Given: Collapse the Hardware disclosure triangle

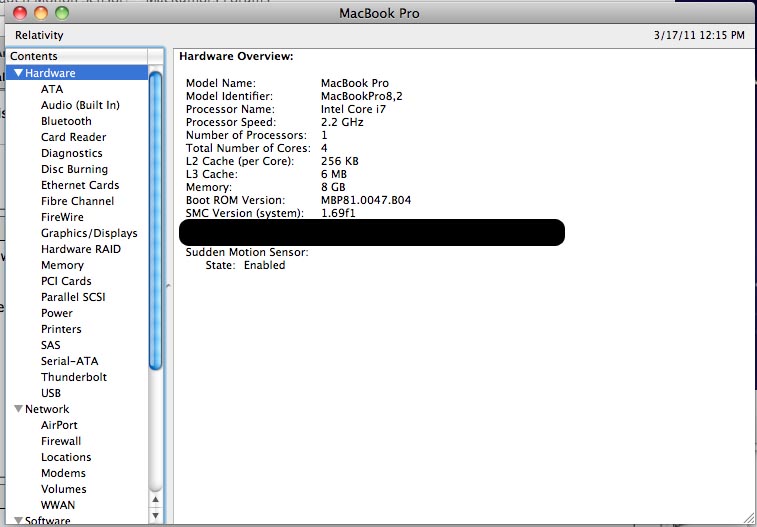Looking at the screenshot, I should (x=18, y=73).
